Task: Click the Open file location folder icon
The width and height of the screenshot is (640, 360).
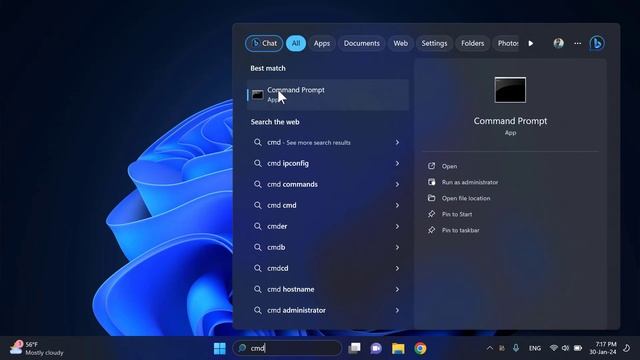Action: (x=431, y=198)
